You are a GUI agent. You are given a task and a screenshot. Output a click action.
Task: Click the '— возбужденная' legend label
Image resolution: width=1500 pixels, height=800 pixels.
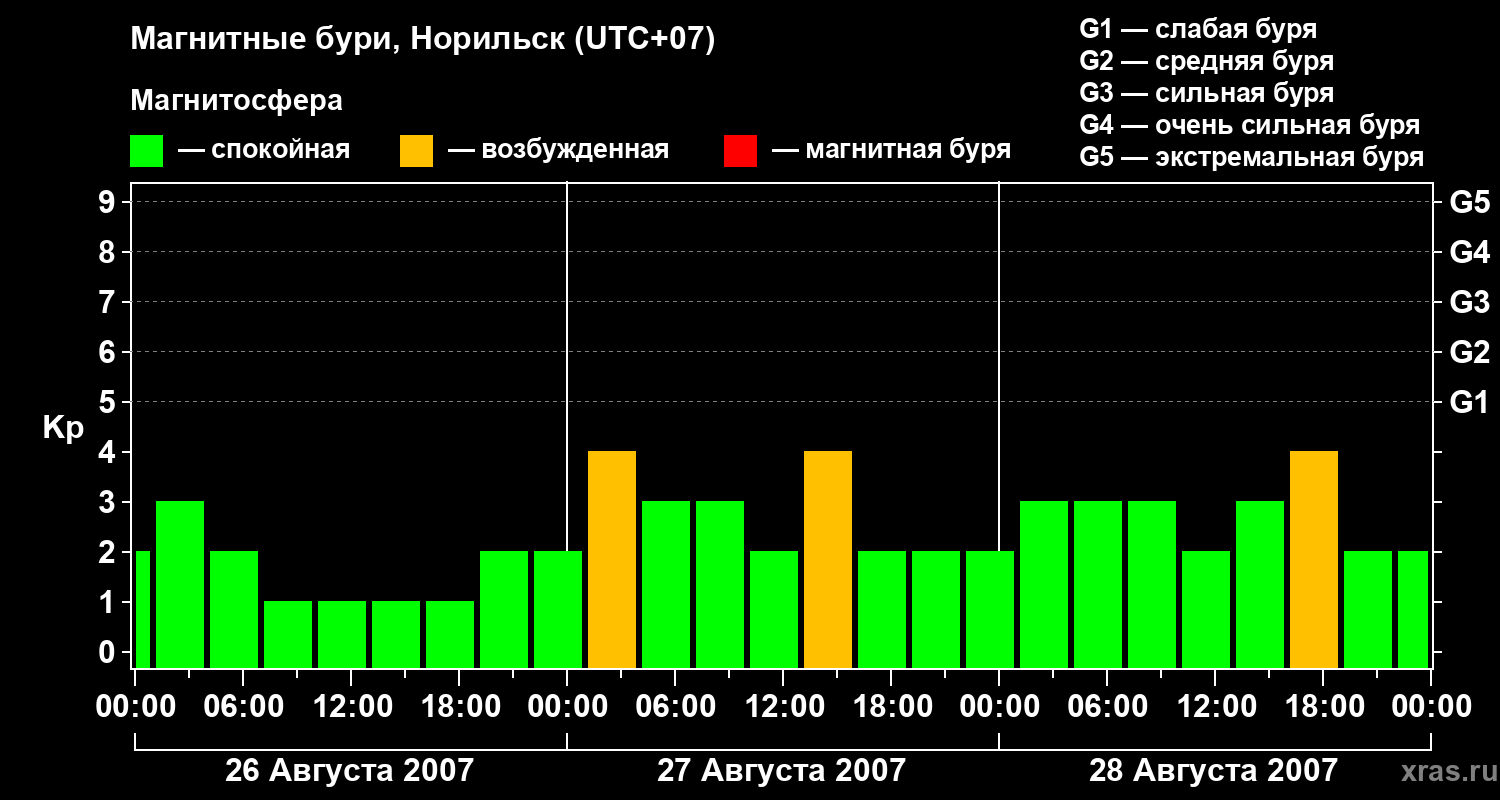click(558, 150)
